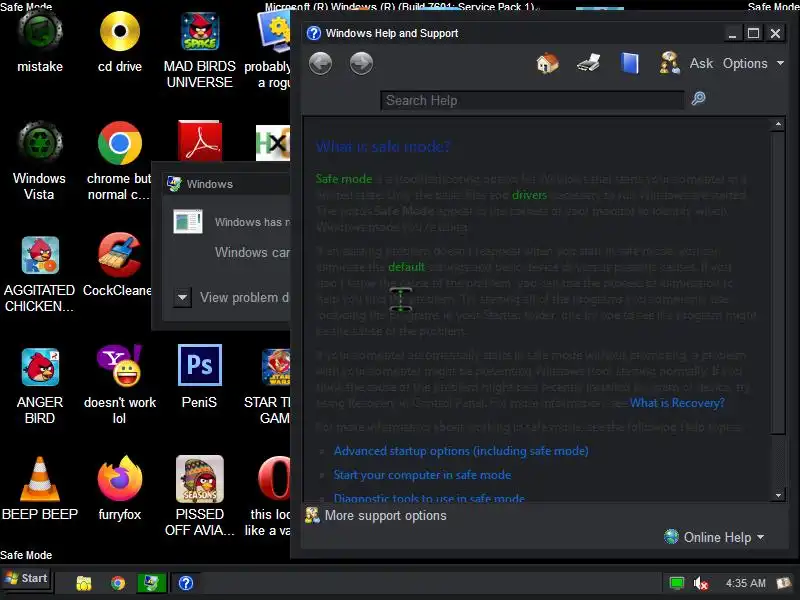
Task: Open BEEP BEEP VLC cone icon
Action: tap(40, 489)
